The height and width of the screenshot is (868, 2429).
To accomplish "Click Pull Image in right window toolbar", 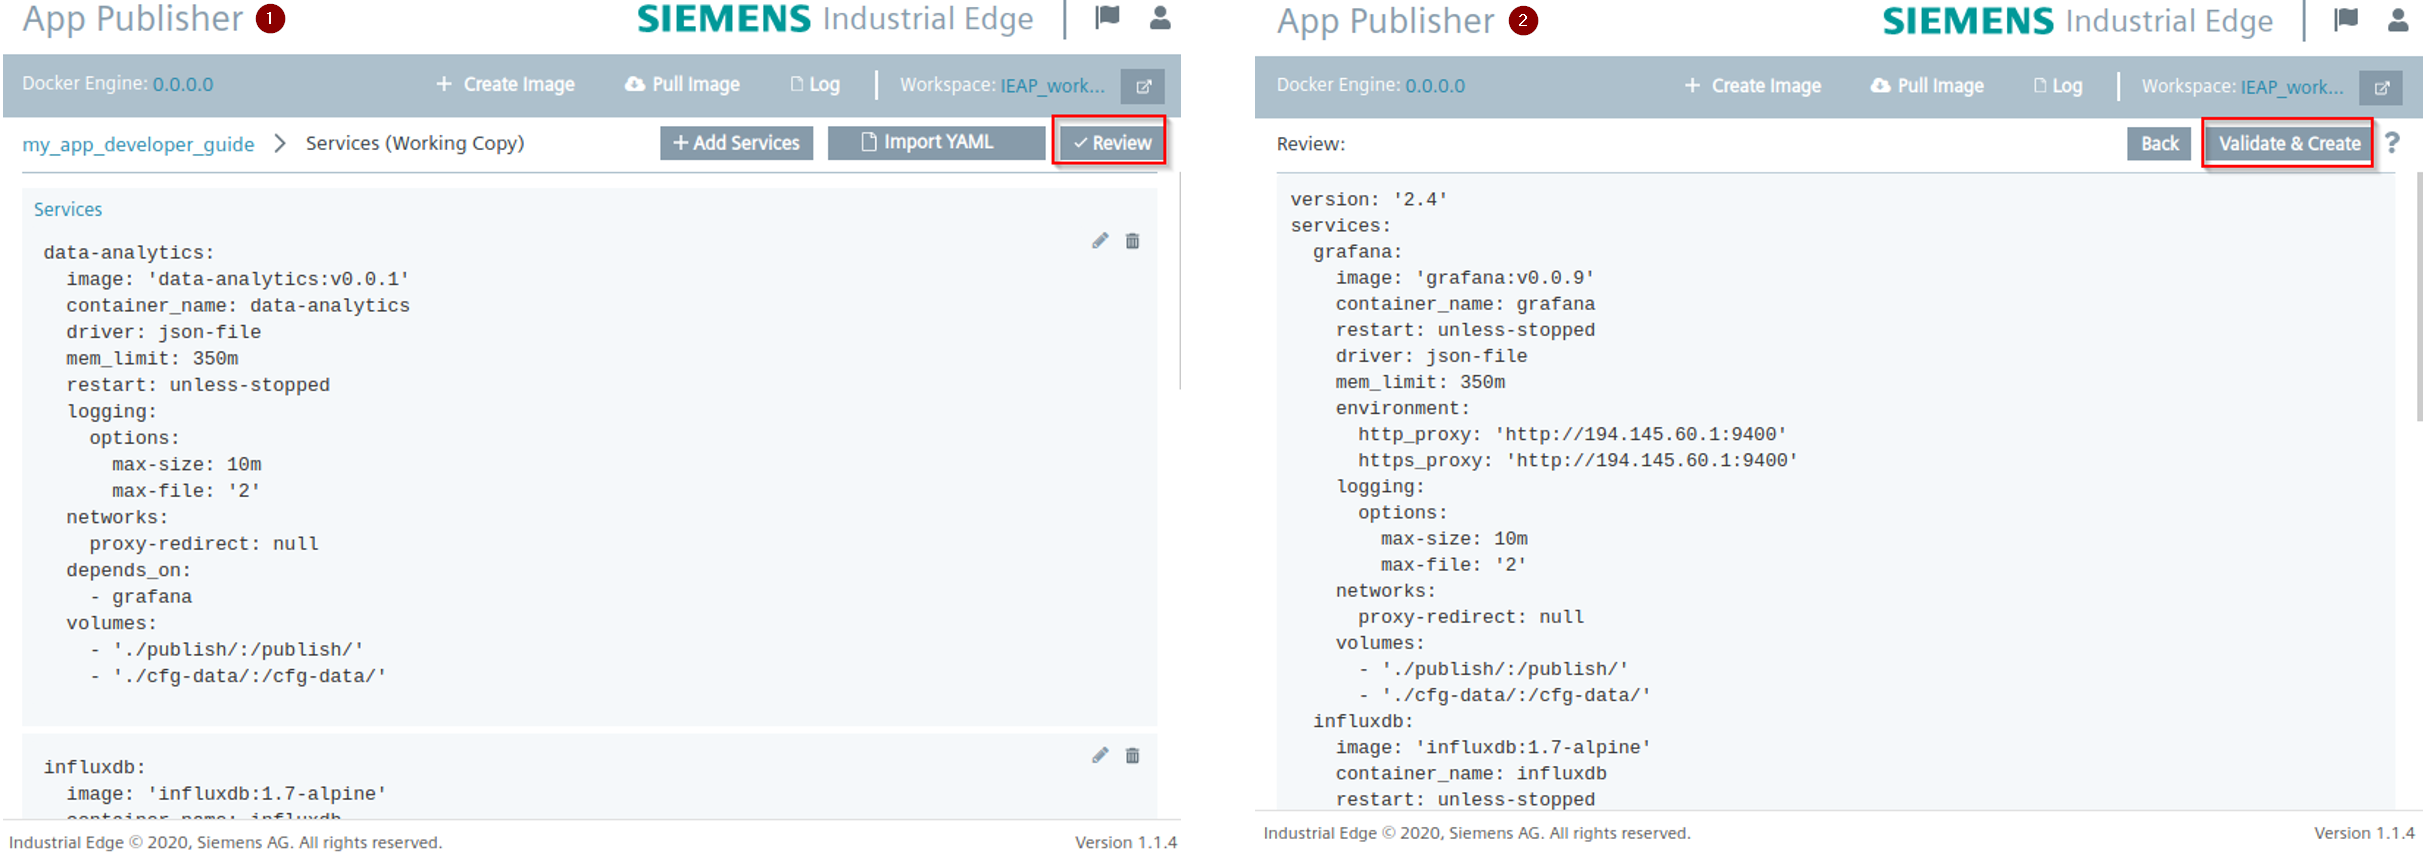I will pyautogui.click(x=1927, y=86).
